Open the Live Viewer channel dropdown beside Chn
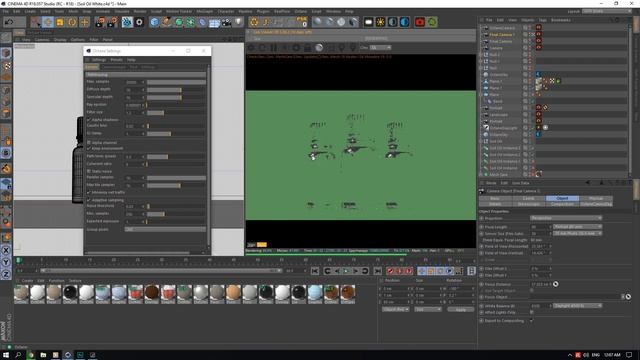The width and height of the screenshot is (640, 360). point(380,48)
